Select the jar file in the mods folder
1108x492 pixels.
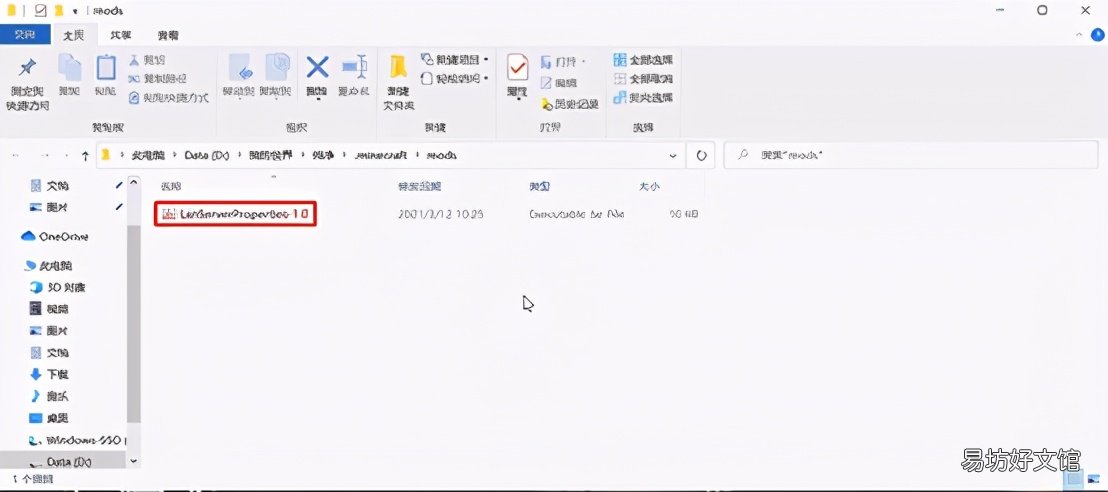(235, 213)
